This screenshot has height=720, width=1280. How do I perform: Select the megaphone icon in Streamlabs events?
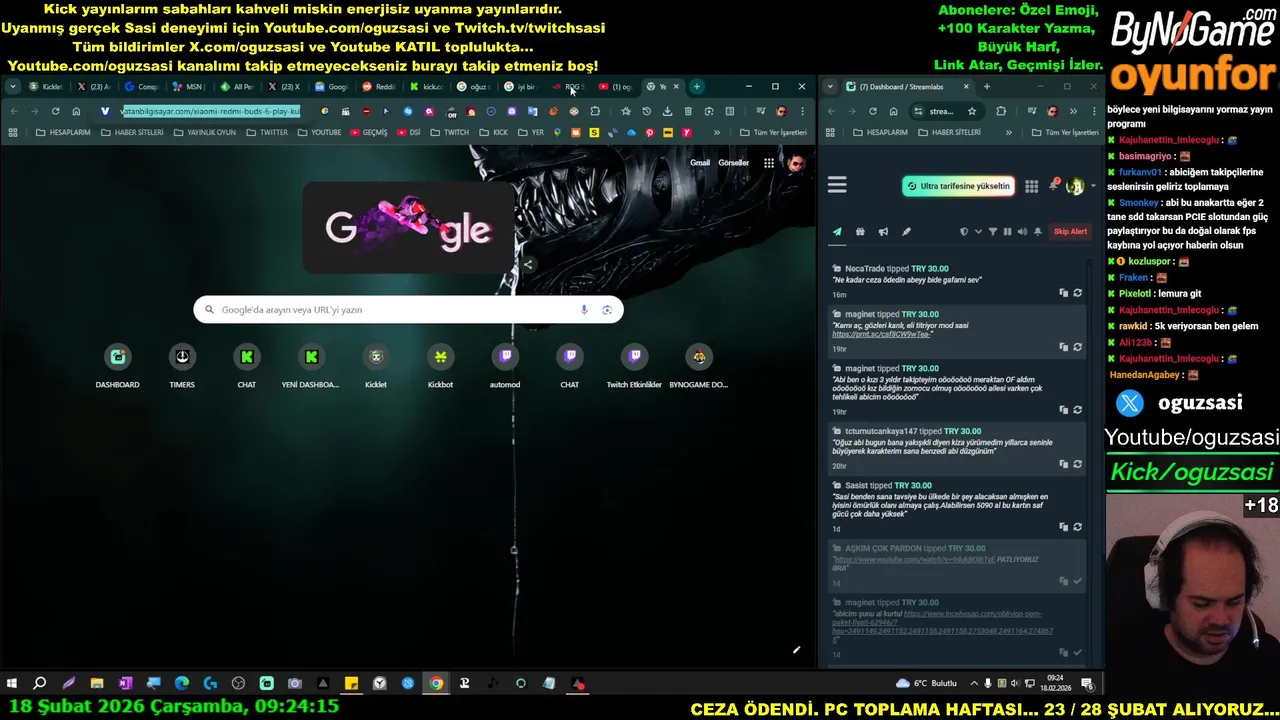pos(883,232)
